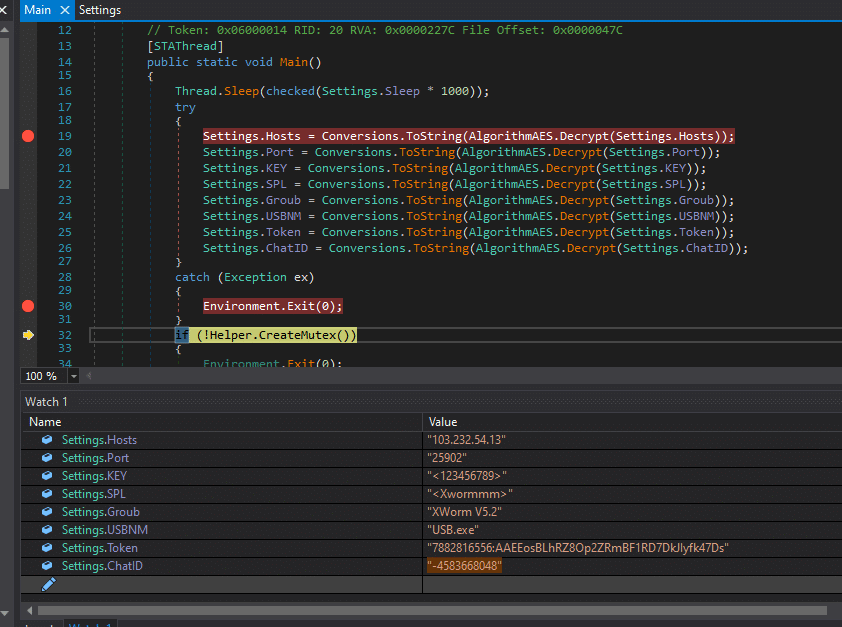The height and width of the screenshot is (627, 842).
Task: Select the Settings.Groub watch icon
Action: (47, 512)
